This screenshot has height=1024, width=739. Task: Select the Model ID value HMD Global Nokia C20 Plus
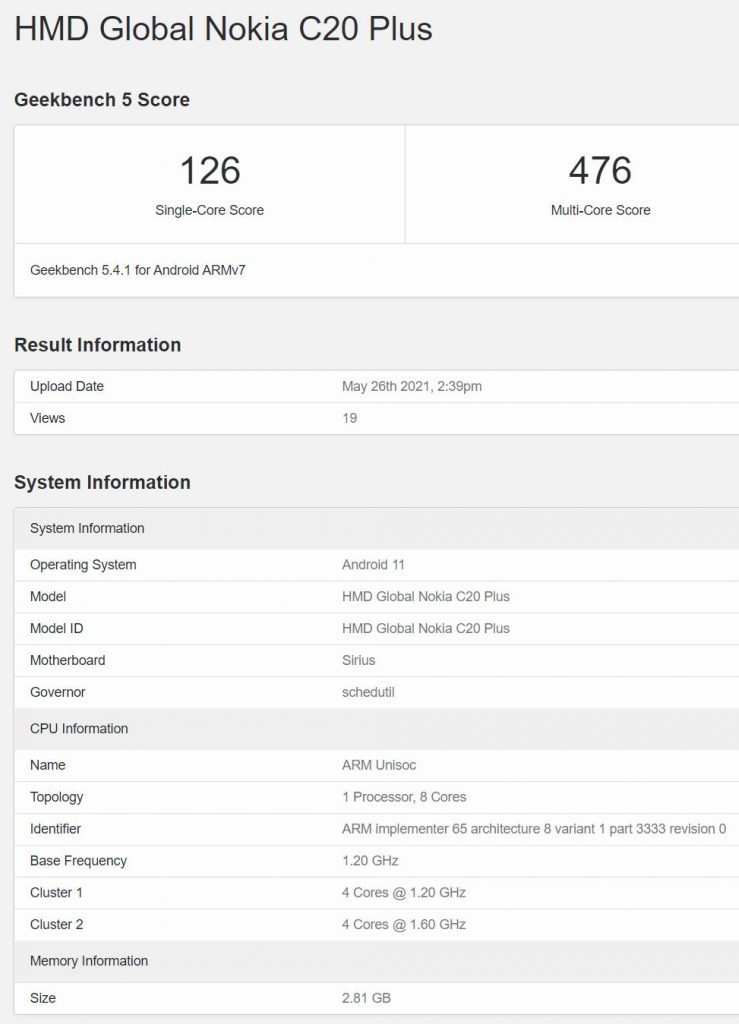[426, 629]
